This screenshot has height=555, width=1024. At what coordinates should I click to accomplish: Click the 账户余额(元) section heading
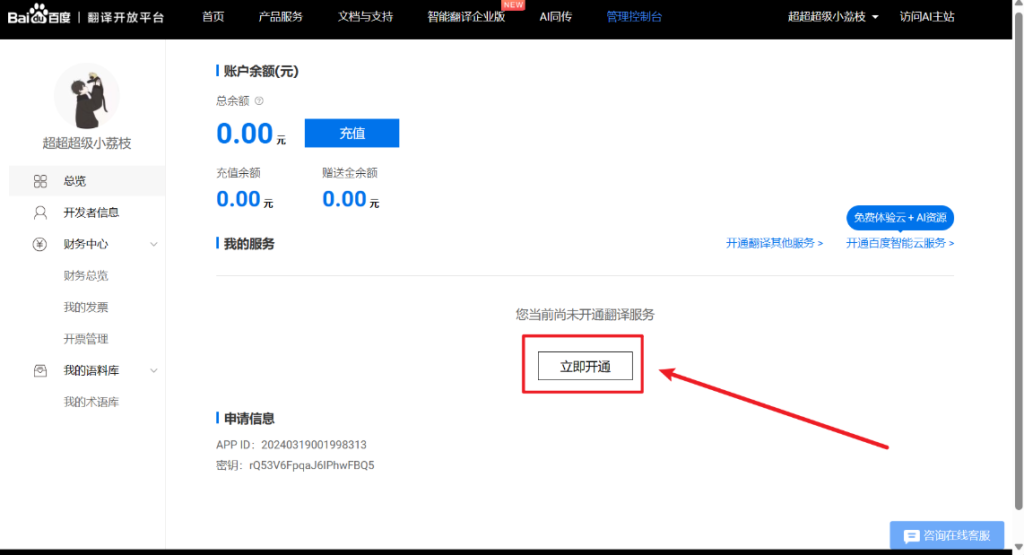pos(261,71)
